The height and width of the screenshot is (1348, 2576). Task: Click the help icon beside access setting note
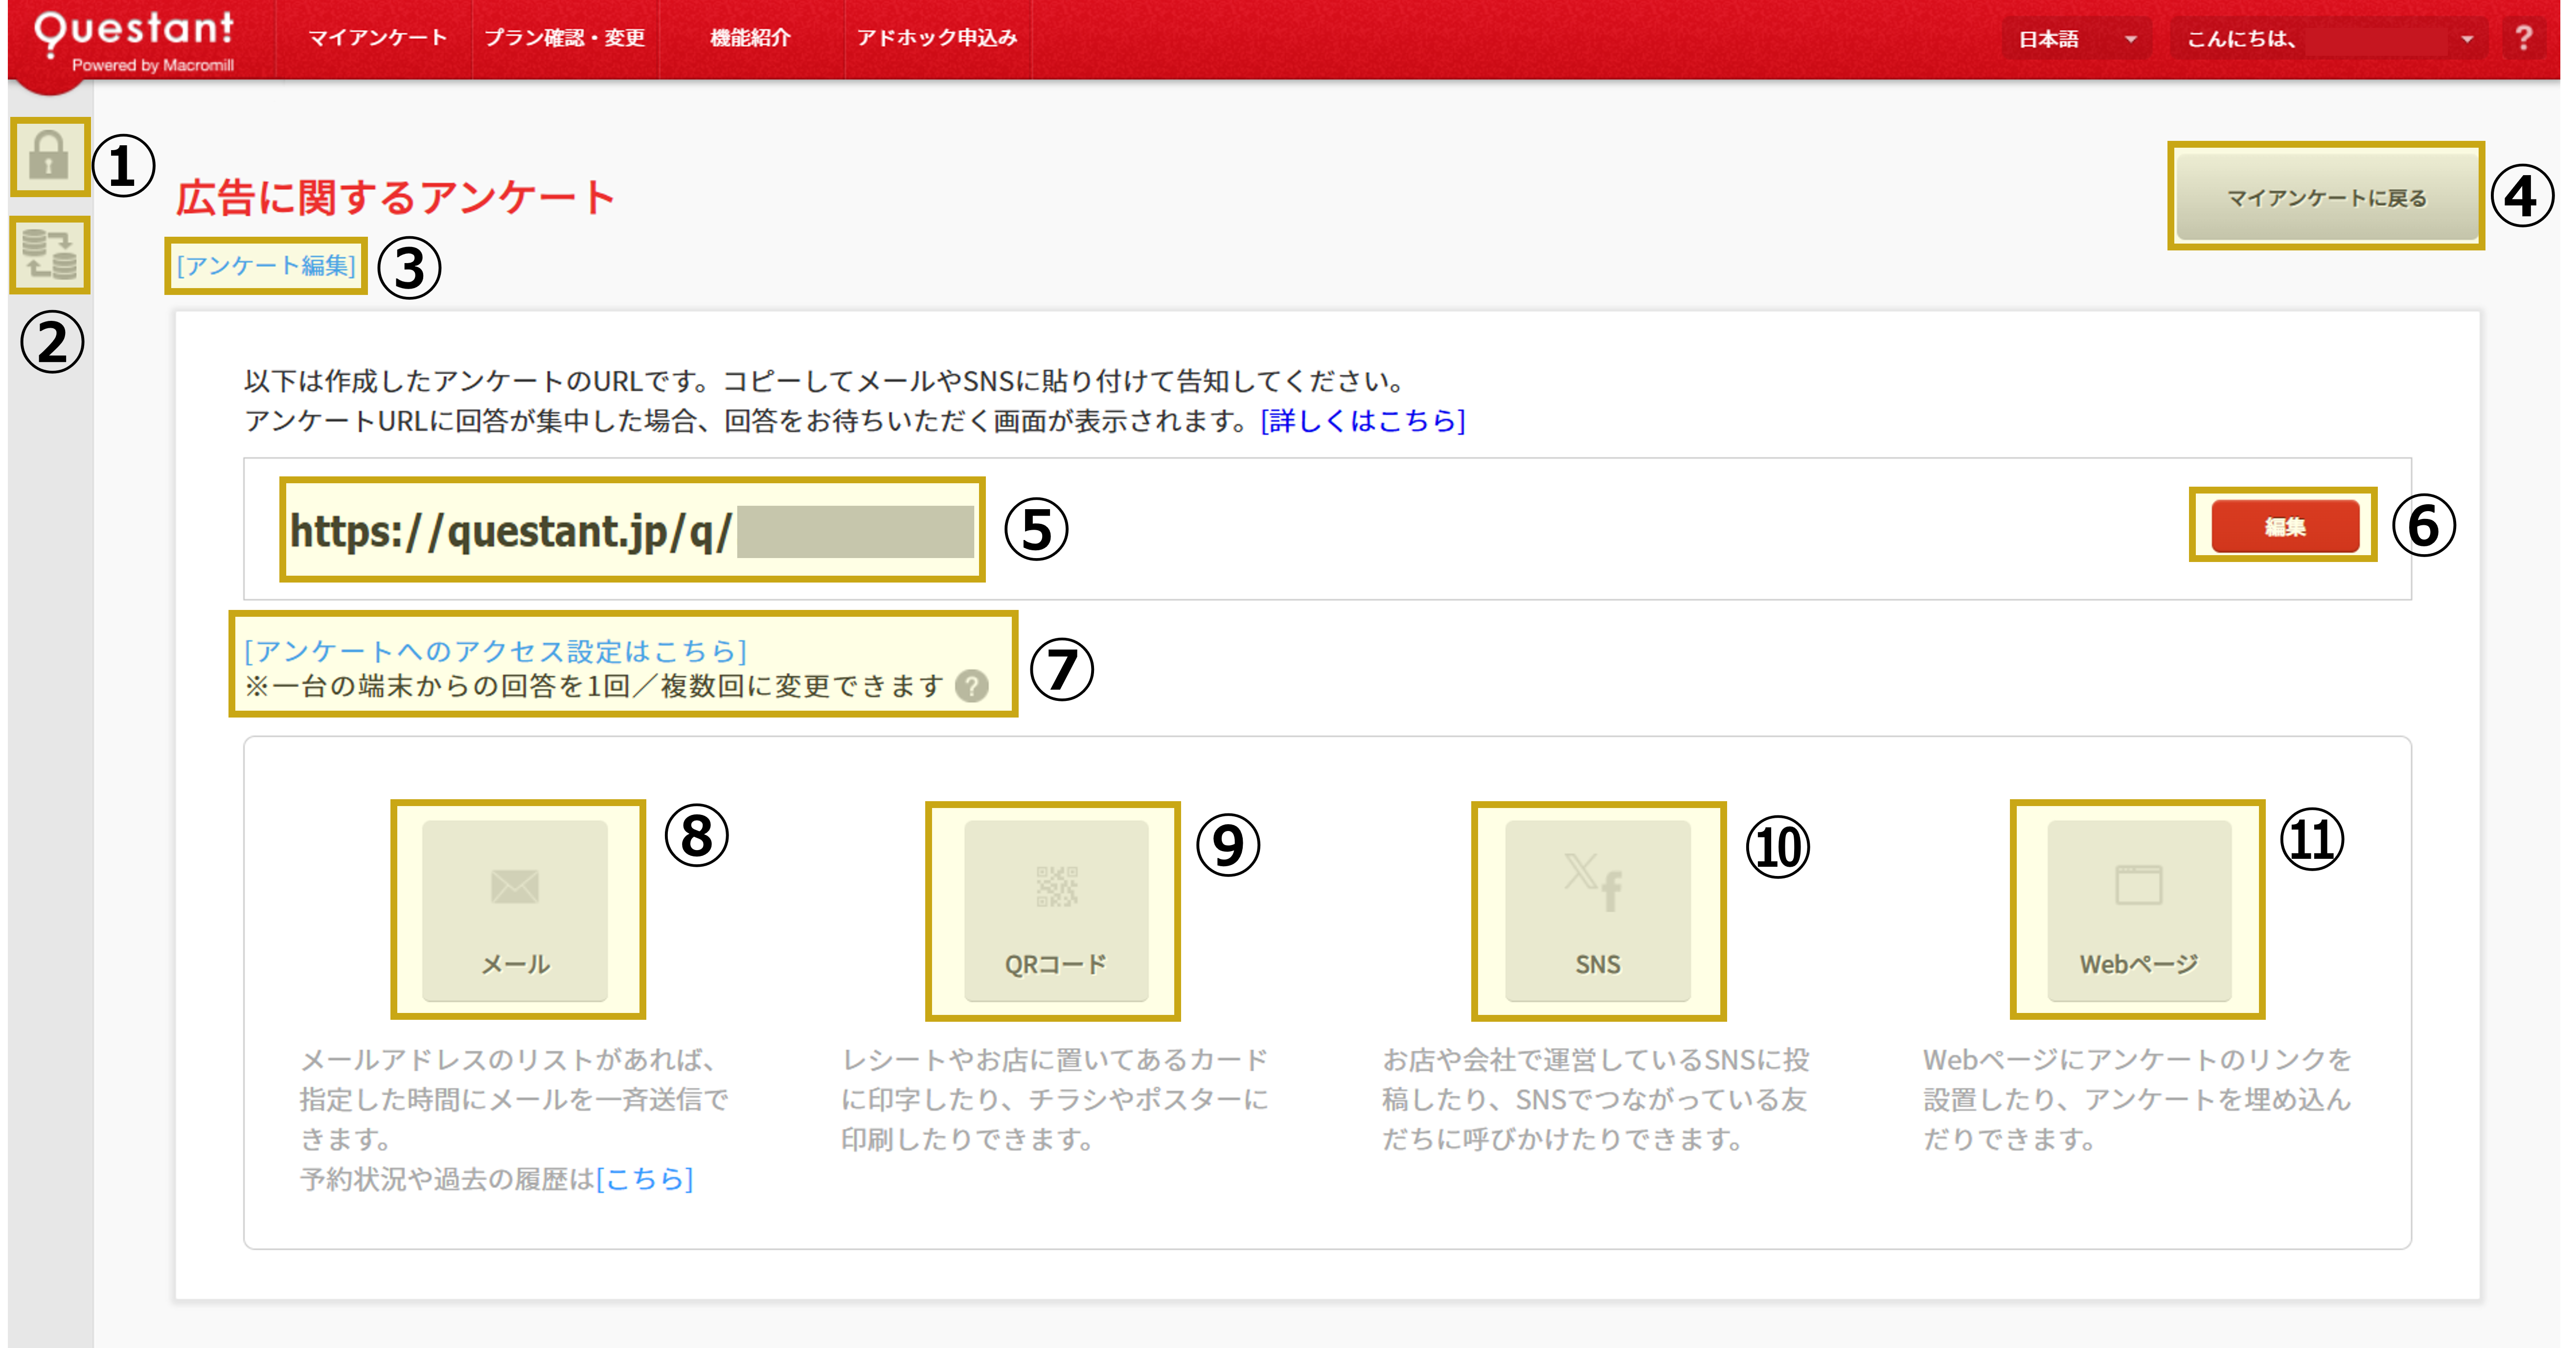coord(971,686)
